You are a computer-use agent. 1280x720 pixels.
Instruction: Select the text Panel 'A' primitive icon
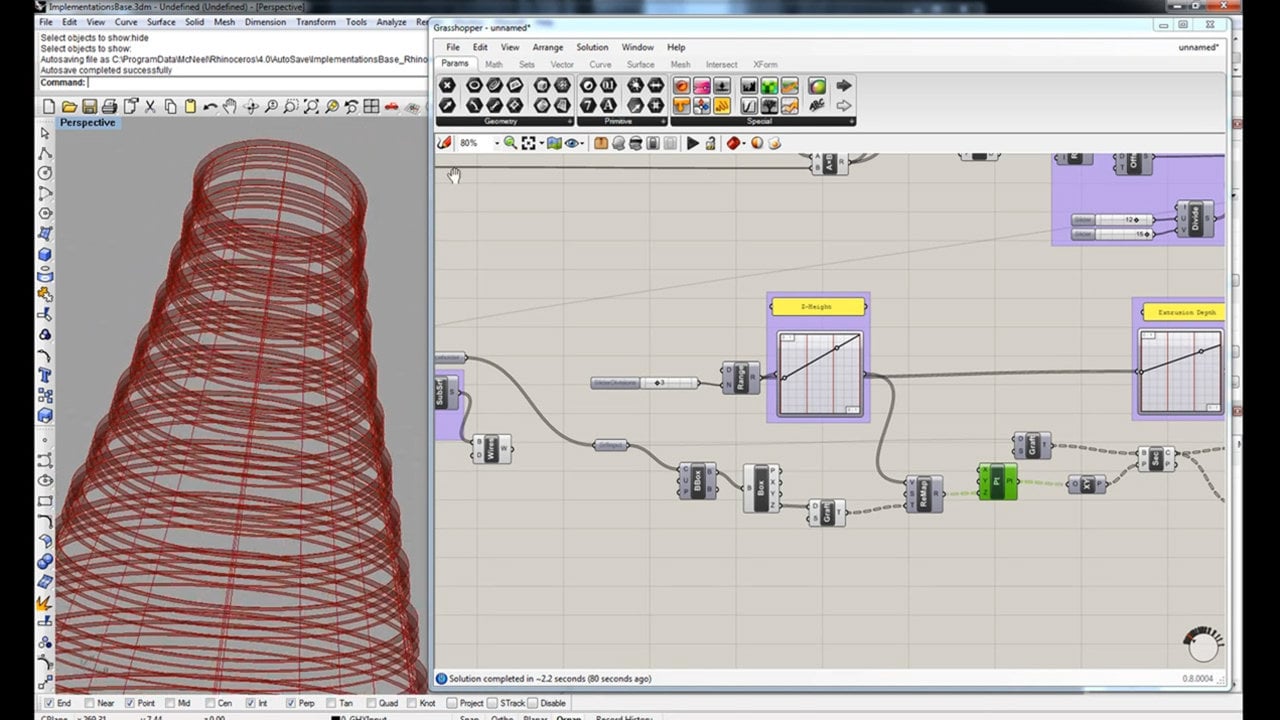point(608,105)
